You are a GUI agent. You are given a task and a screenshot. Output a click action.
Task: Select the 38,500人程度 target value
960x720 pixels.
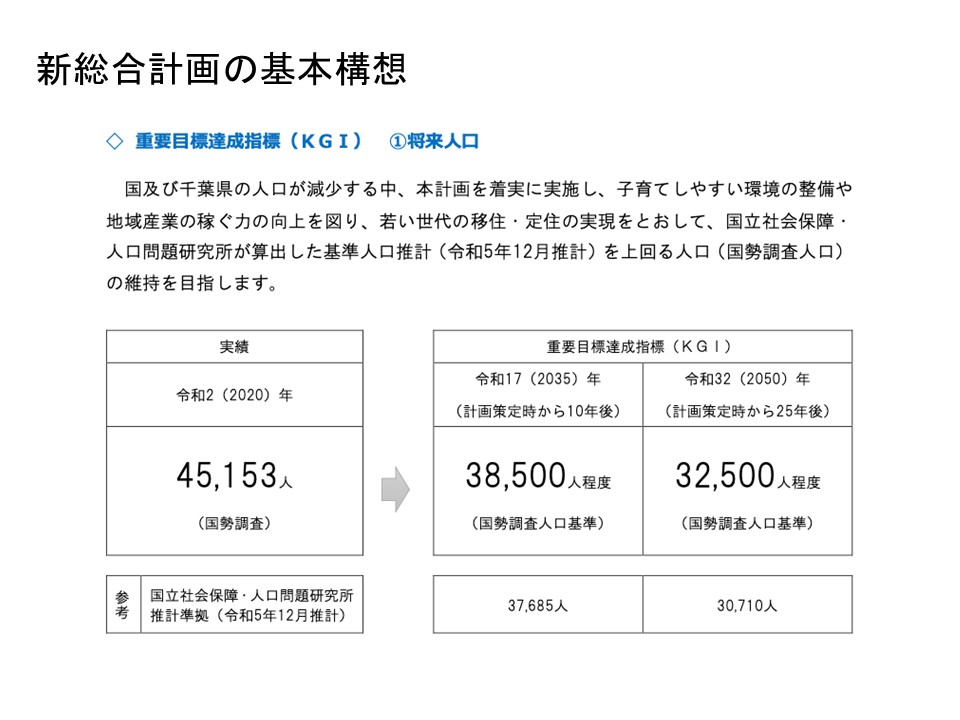(537, 477)
